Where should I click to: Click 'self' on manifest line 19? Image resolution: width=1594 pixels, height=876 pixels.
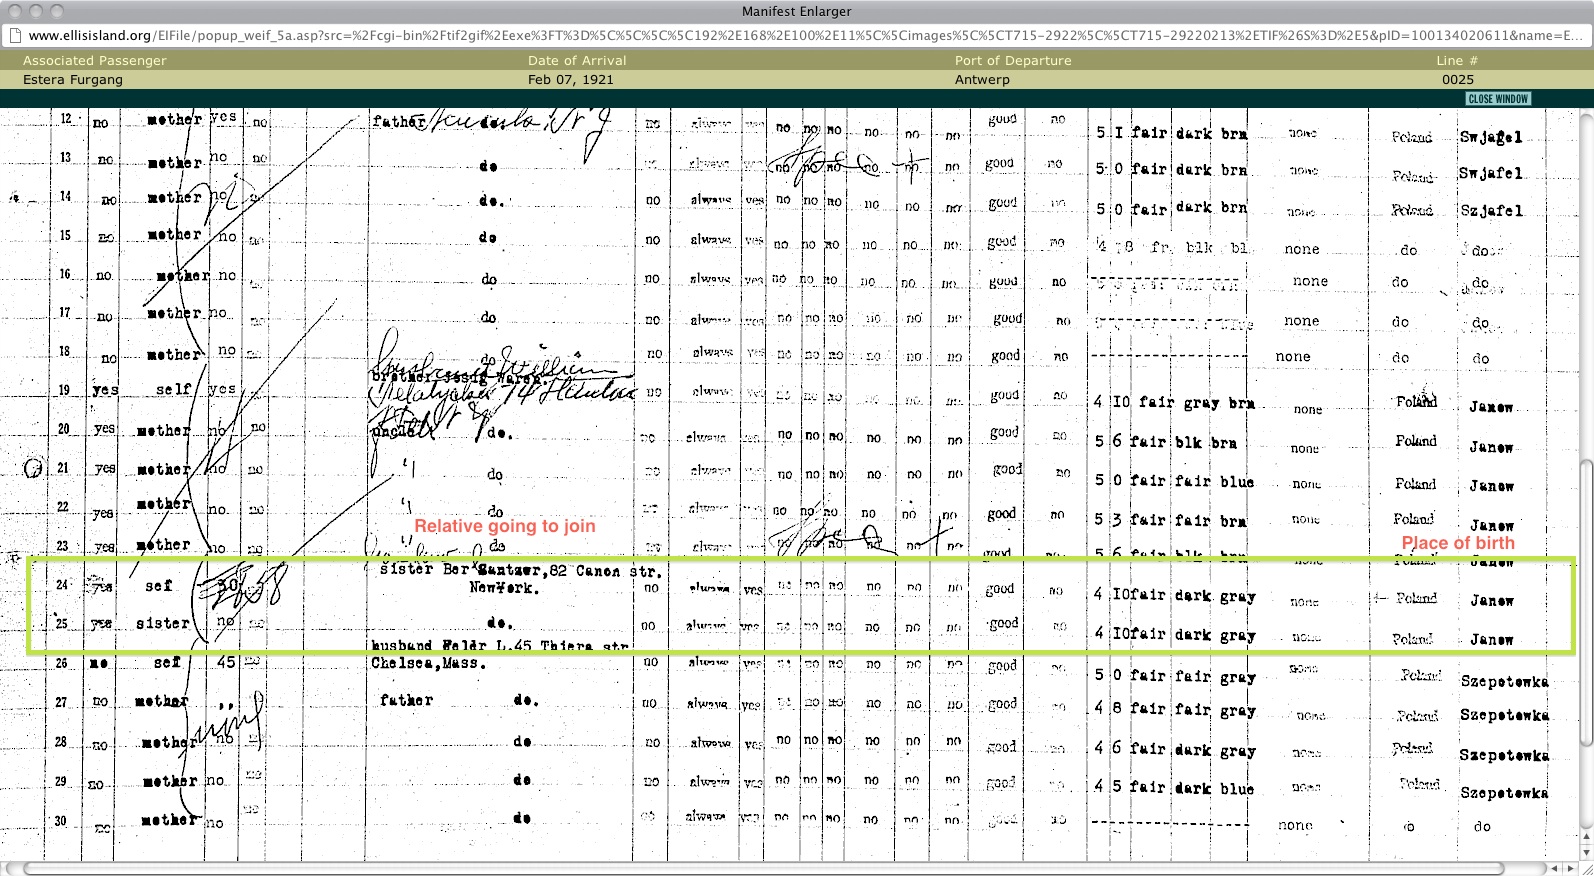pyautogui.click(x=173, y=389)
